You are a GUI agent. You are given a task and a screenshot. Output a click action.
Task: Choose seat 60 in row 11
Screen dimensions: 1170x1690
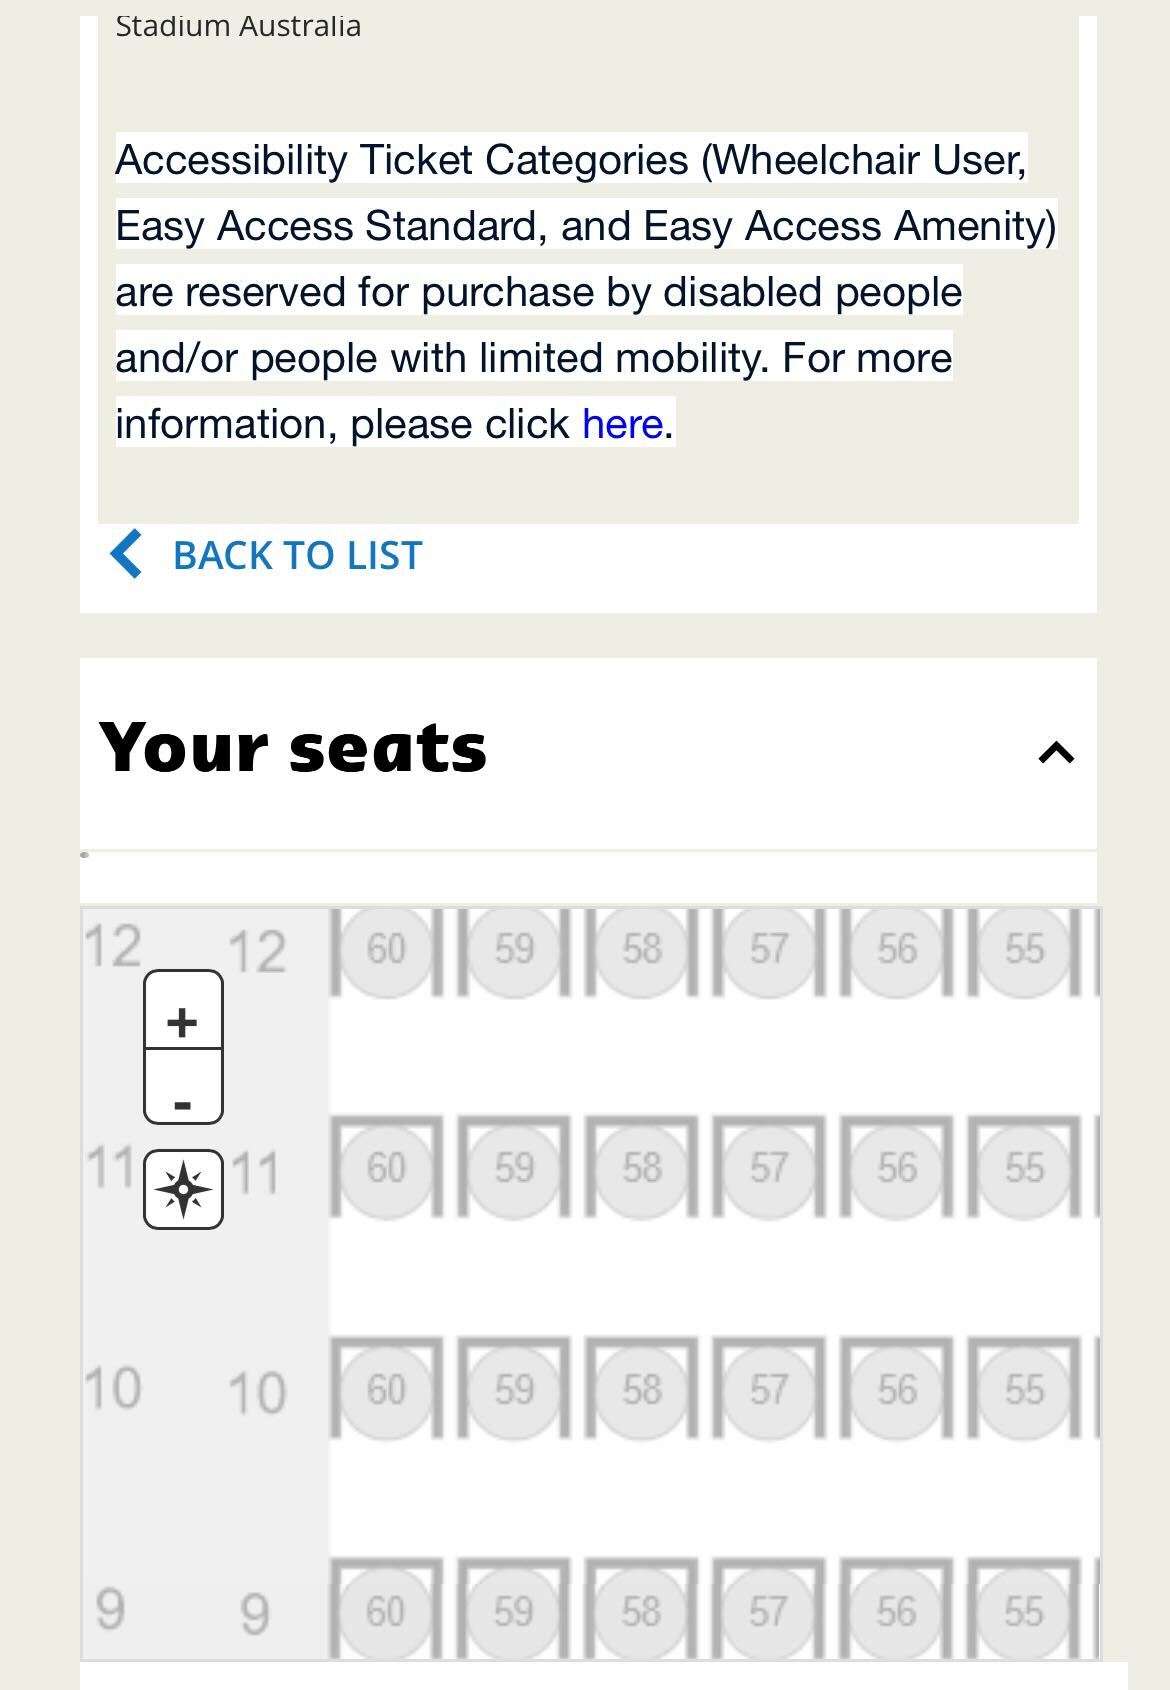click(386, 1168)
